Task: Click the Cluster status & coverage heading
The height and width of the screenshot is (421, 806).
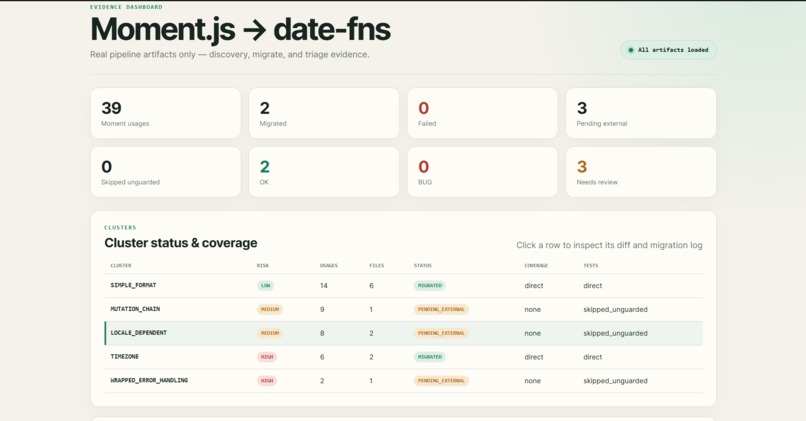Action: 181,243
